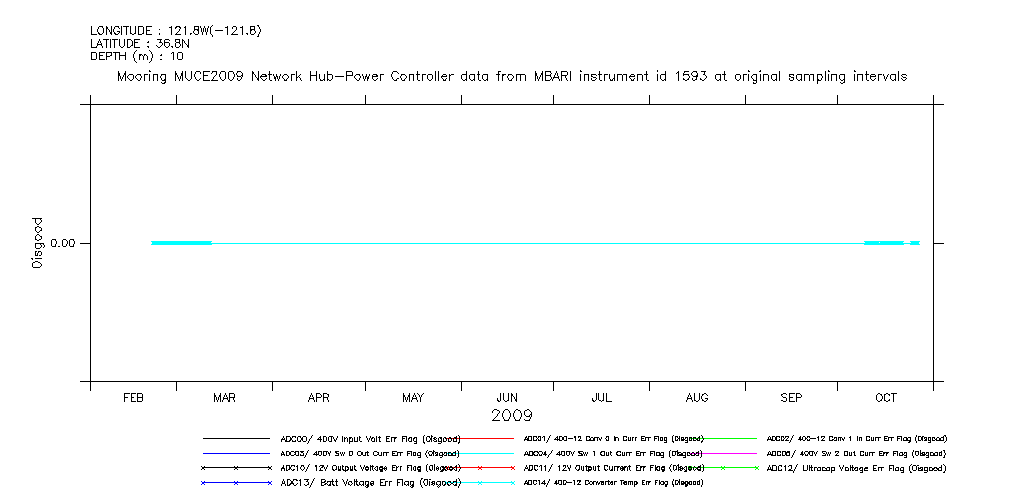Select the ADC11 12V Output Current legend label
Viewport: 1009px width, 504px height.
point(613,468)
